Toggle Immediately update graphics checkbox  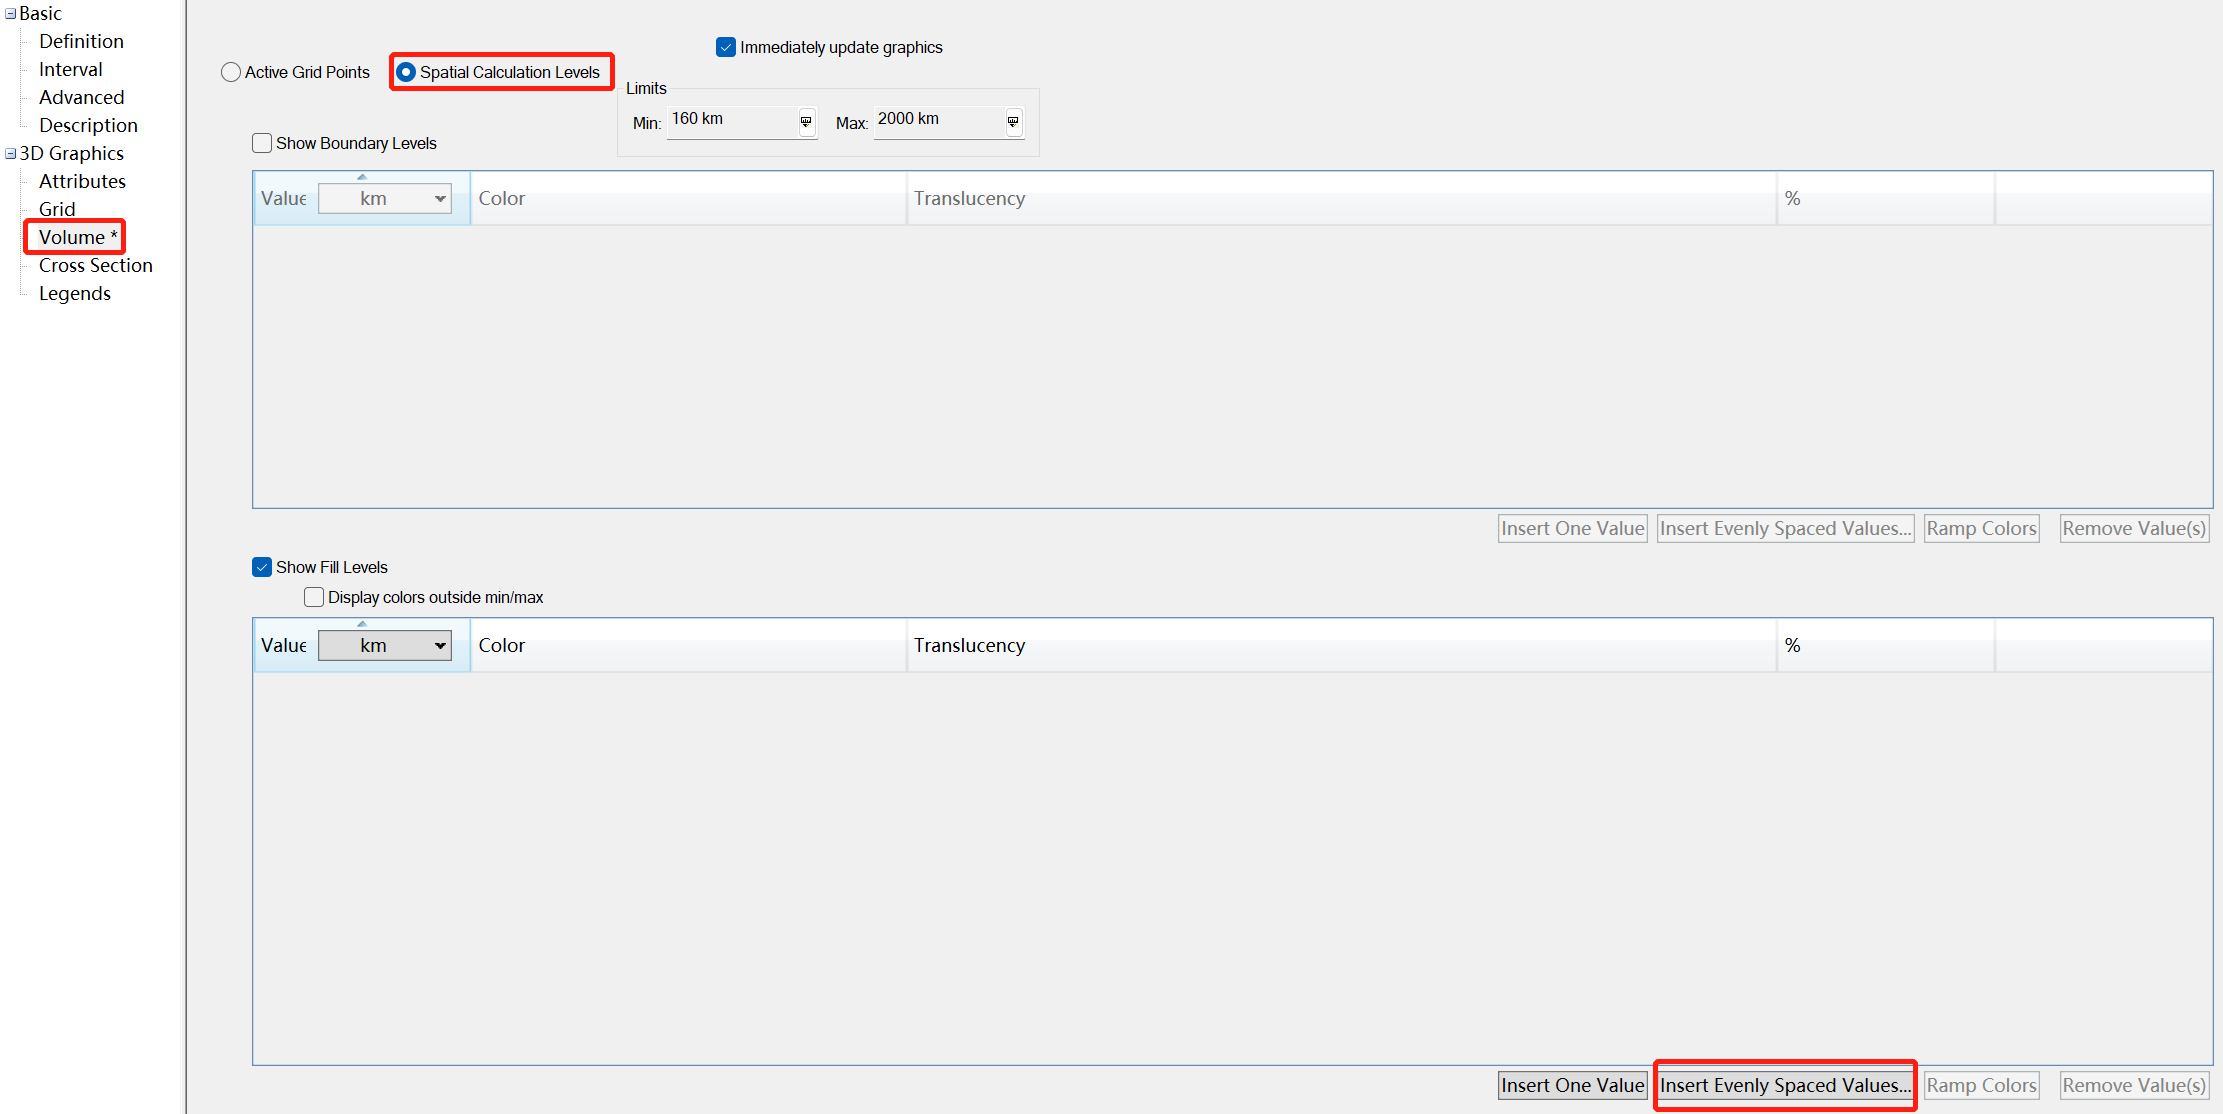tap(726, 47)
